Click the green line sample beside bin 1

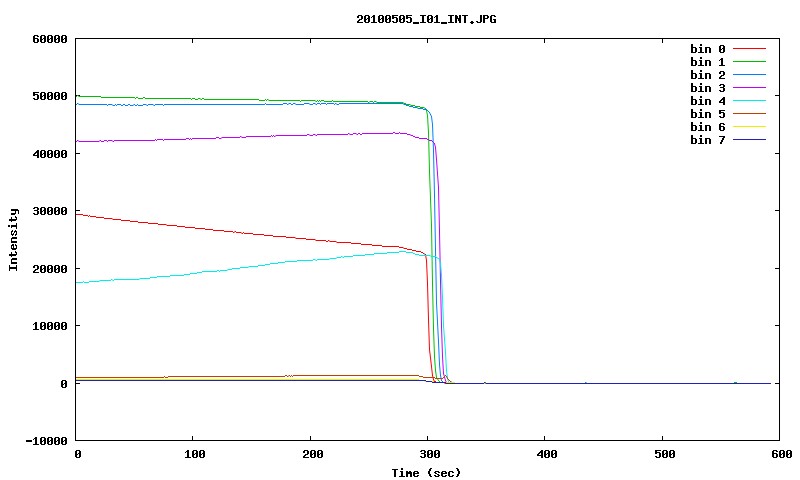pos(749,62)
